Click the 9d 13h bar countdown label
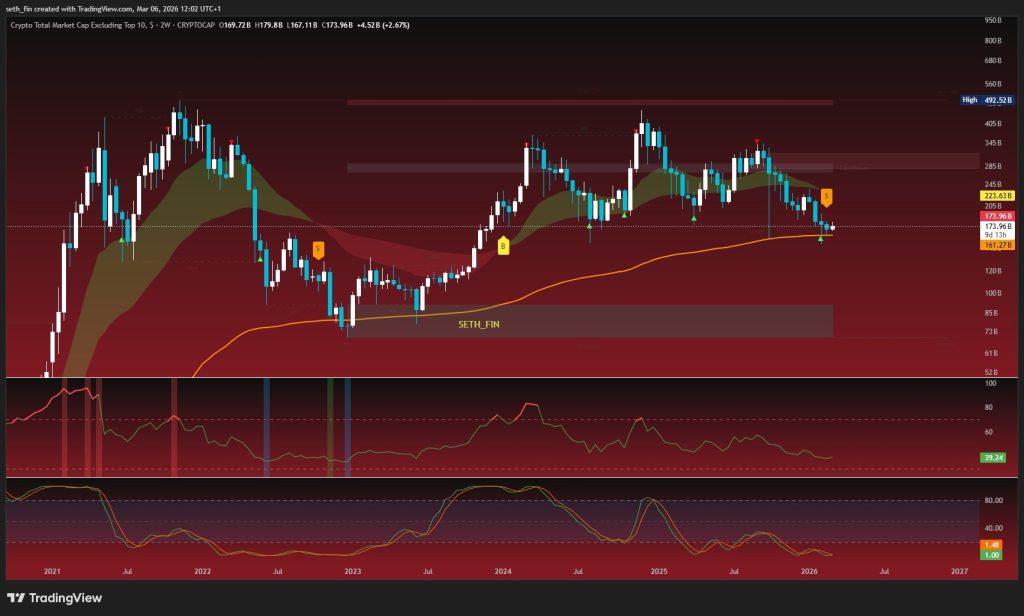 [x=999, y=234]
